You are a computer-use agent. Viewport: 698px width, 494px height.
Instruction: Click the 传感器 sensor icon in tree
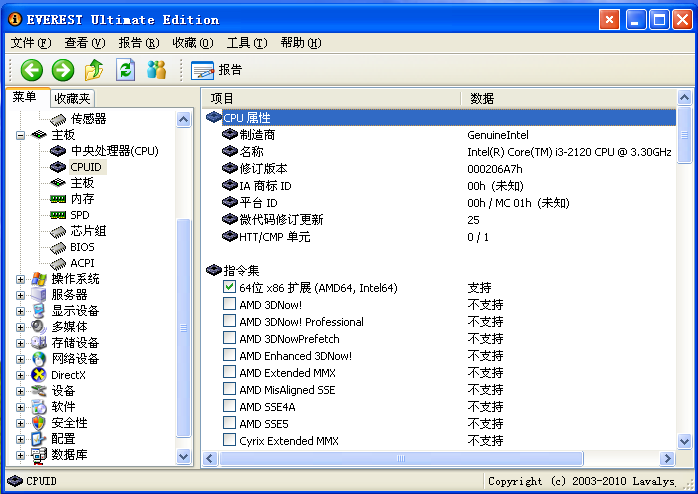click(58, 119)
